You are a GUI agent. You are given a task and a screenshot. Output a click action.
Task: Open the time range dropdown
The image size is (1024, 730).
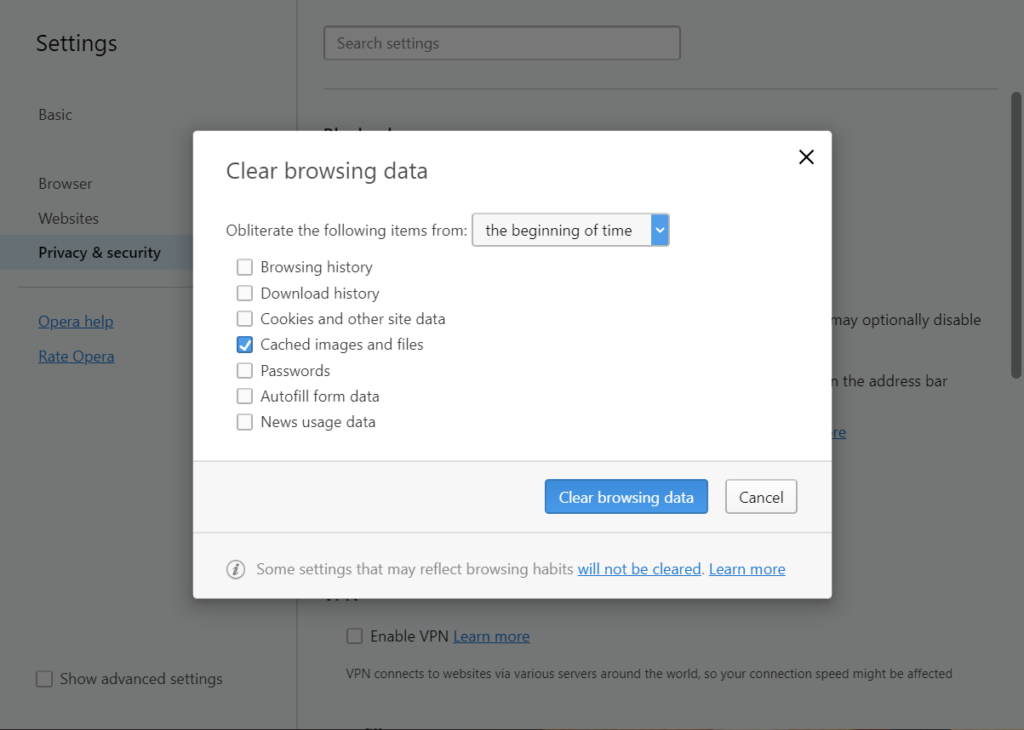[659, 229]
